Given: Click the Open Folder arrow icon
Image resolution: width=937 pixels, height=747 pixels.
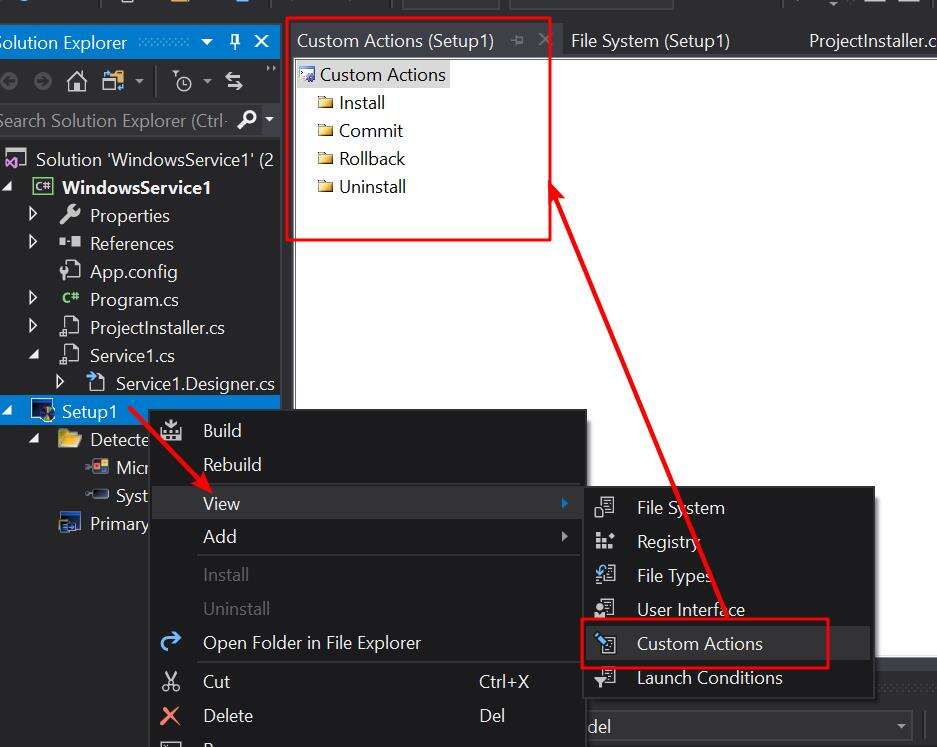Looking at the screenshot, I should click(x=171, y=642).
